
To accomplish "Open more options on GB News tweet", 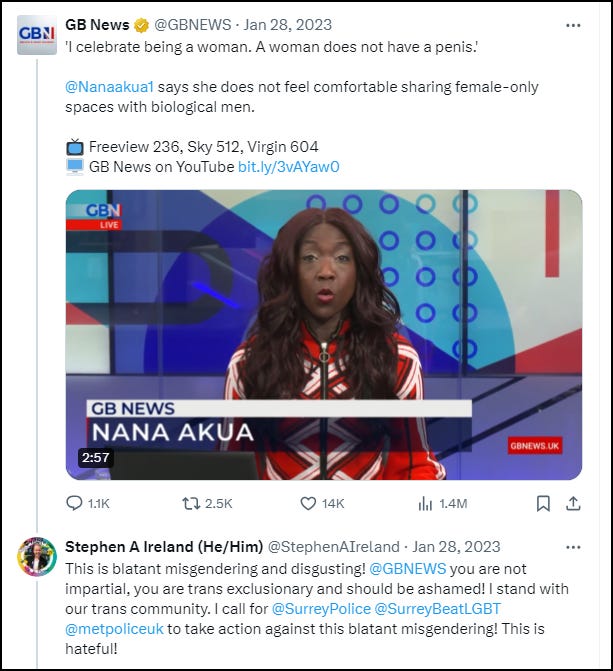I will coord(573,25).
